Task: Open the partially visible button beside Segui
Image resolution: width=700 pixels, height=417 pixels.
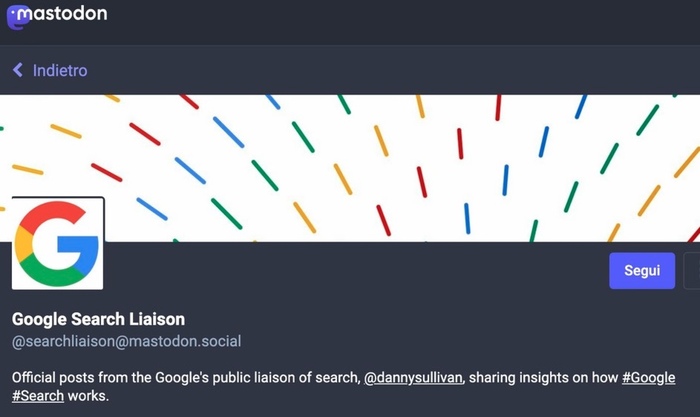Action: [x=692, y=271]
